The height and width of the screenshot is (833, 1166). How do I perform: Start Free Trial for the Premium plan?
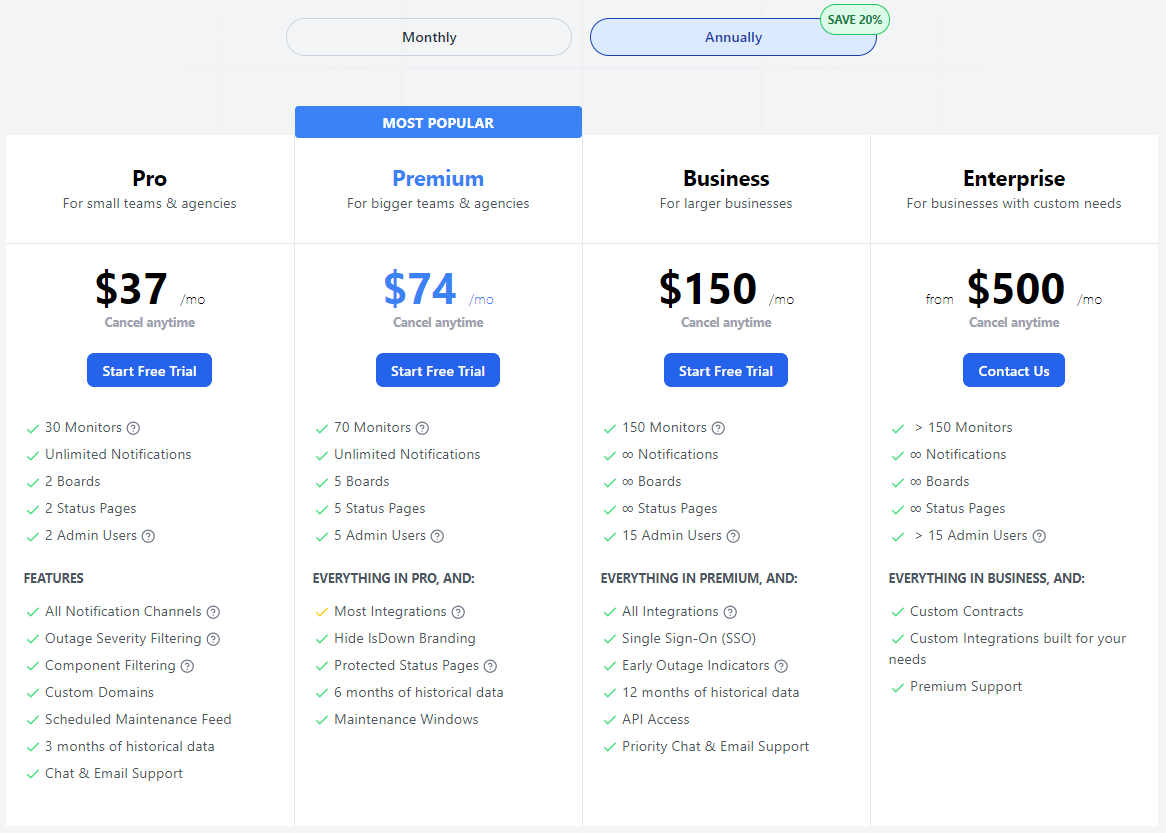(437, 370)
